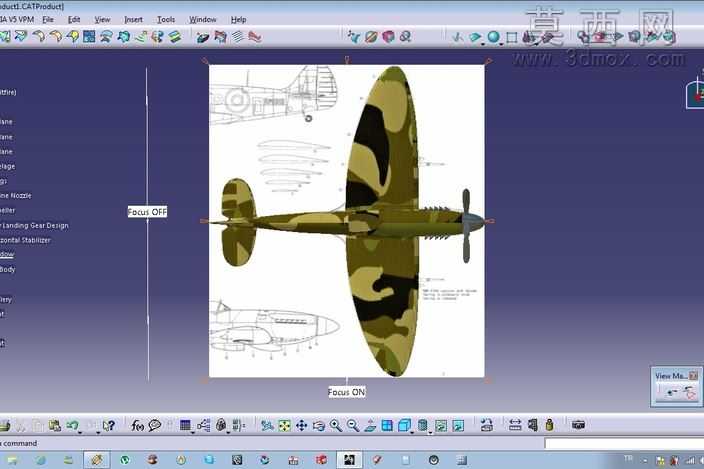Open the render style dropdown arrow

point(430,433)
